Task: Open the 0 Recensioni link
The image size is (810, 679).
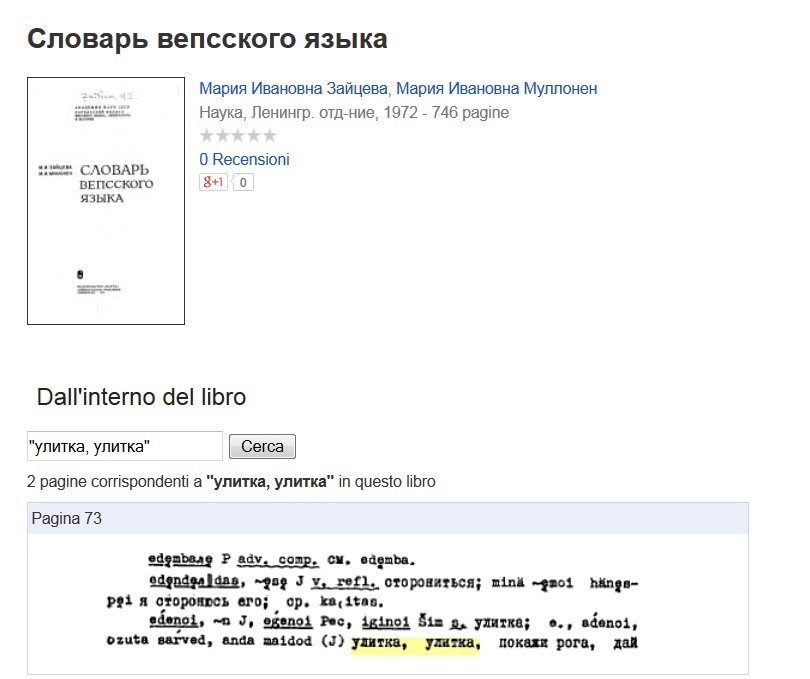Action: (x=244, y=159)
